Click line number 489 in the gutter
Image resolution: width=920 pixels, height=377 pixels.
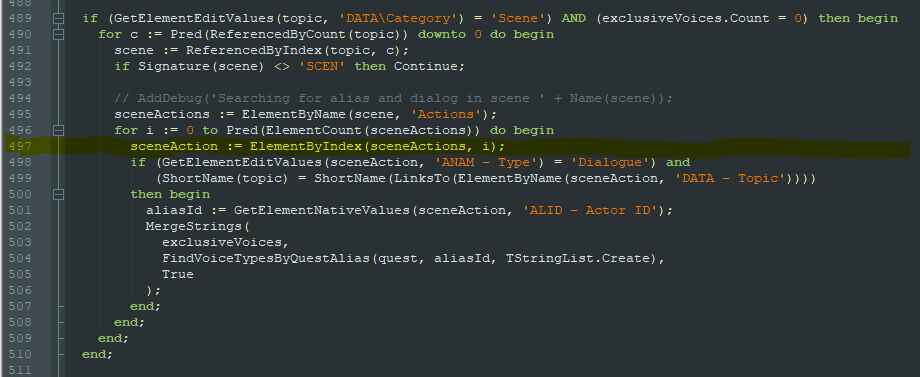pyautogui.click(x=21, y=19)
